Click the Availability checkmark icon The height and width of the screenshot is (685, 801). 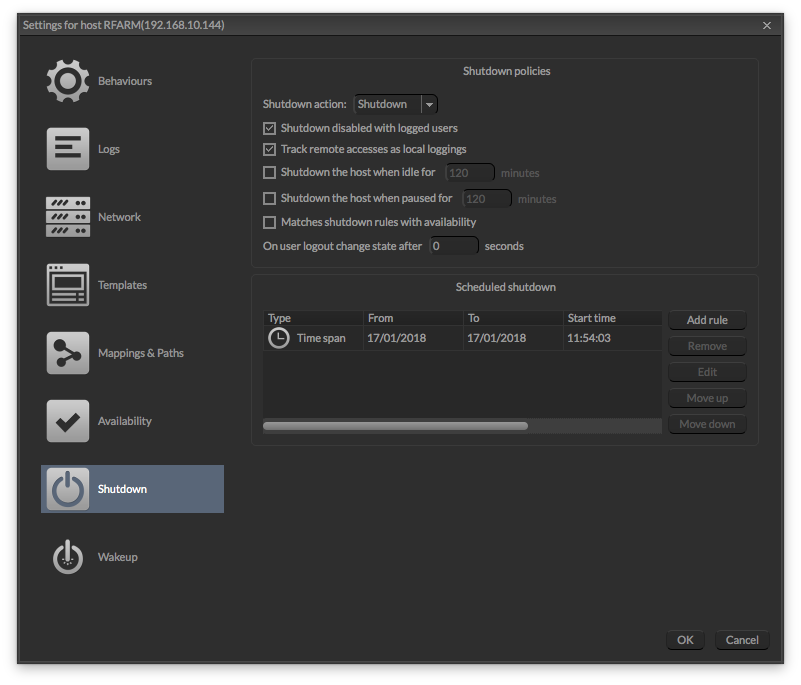point(67,420)
